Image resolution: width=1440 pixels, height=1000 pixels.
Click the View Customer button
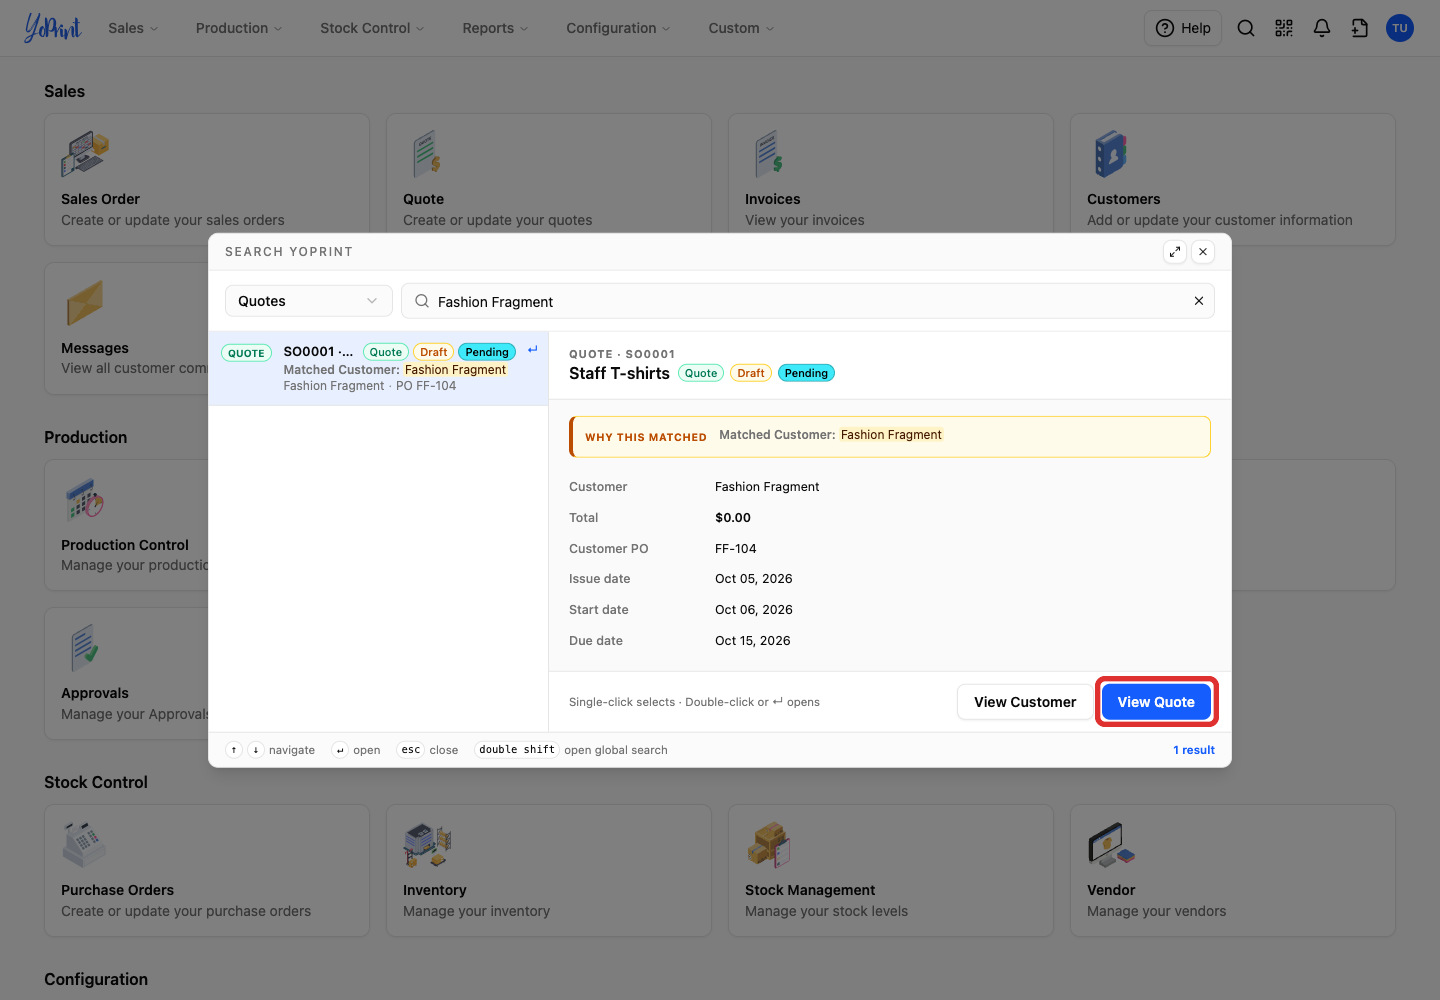click(x=1025, y=702)
